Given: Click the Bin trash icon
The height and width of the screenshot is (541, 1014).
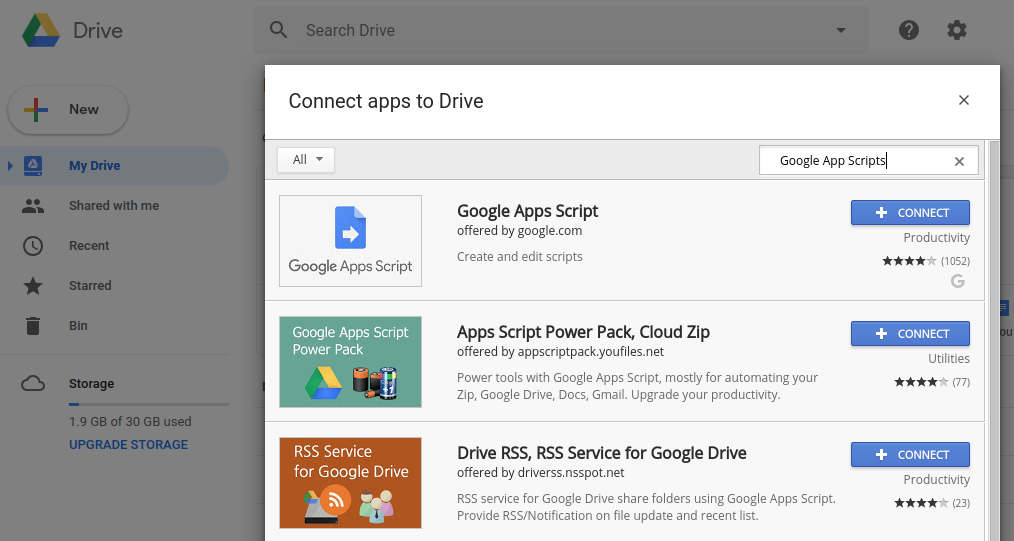Looking at the screenshot, I should [x=33, y=326].
